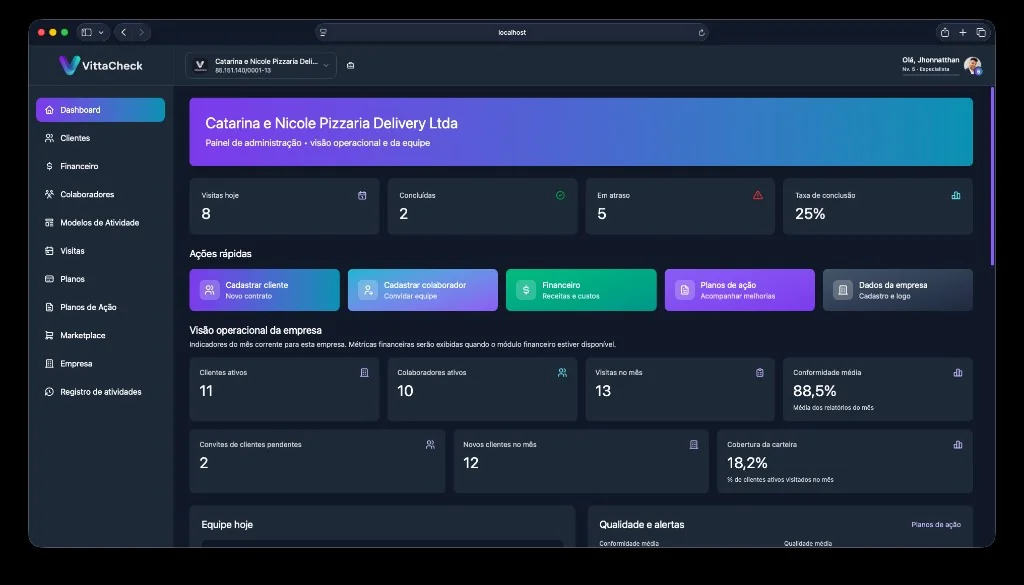Viewport: 1024px width, 585px height.
Task: Open Financeiro quick action card
Action: coord(581,290)
